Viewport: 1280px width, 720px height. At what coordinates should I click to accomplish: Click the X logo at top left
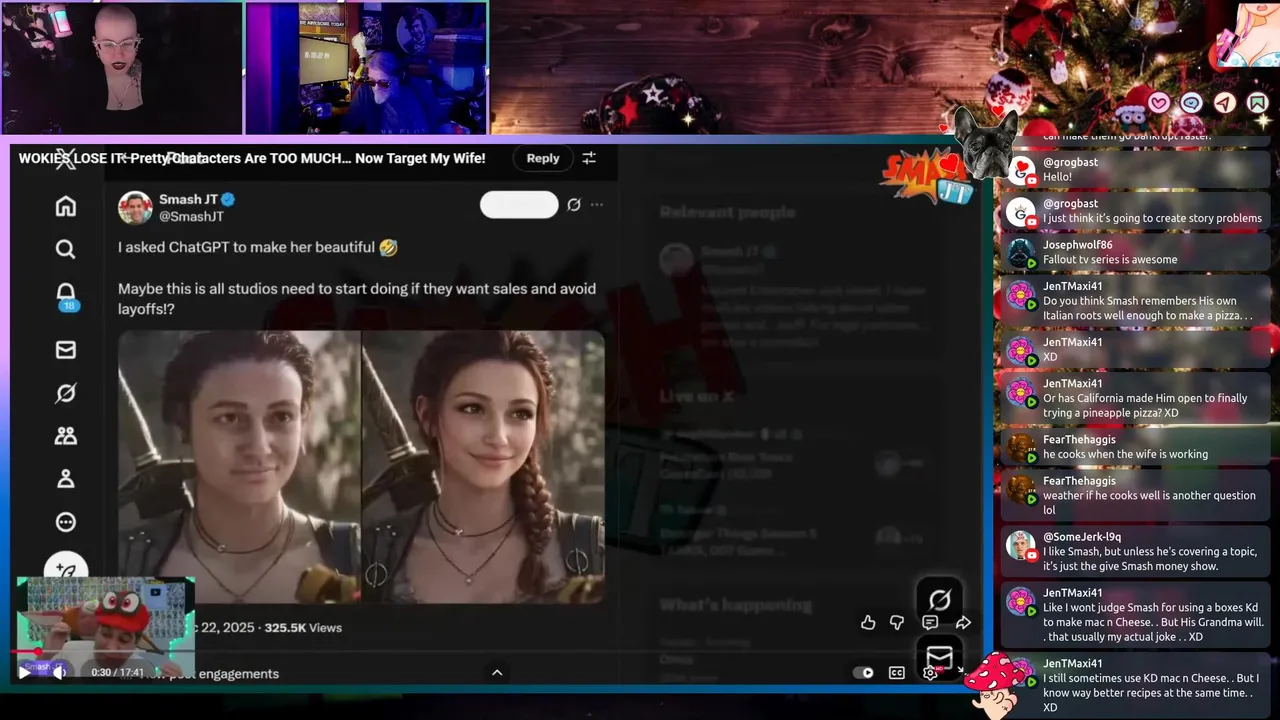[65, 158]
